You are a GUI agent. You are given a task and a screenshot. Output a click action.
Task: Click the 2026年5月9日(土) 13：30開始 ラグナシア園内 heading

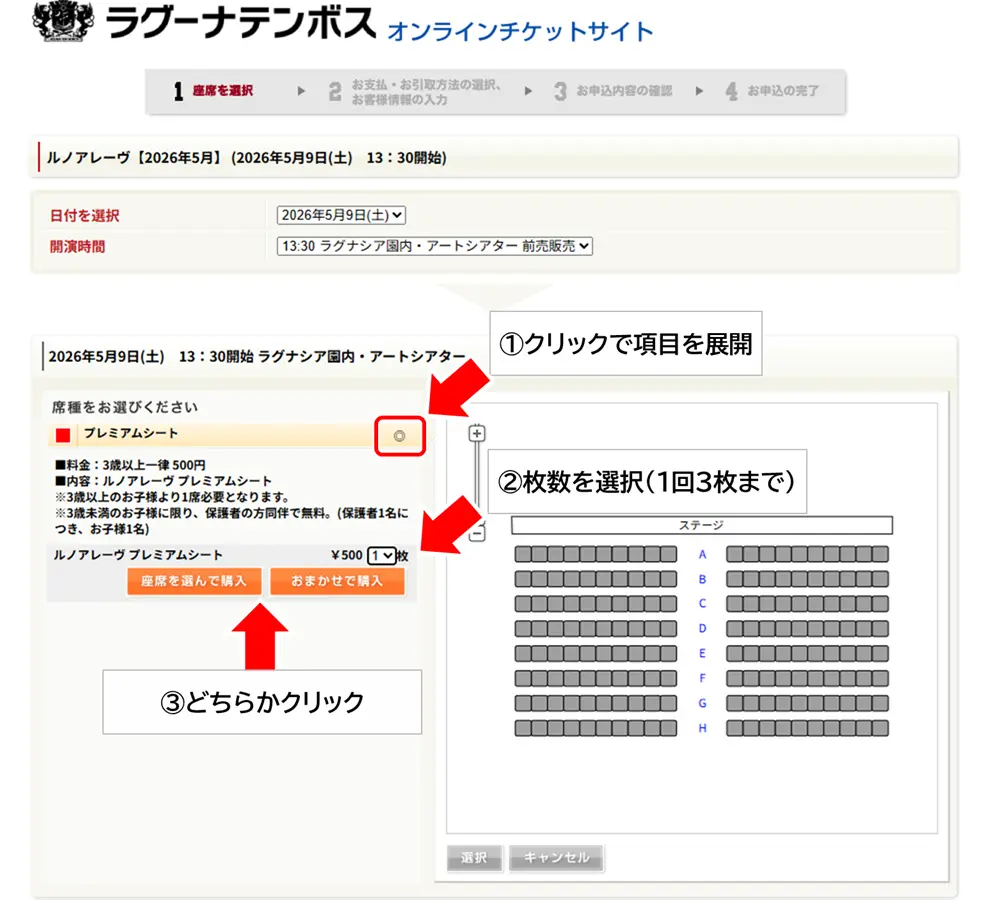click(256, 357)
